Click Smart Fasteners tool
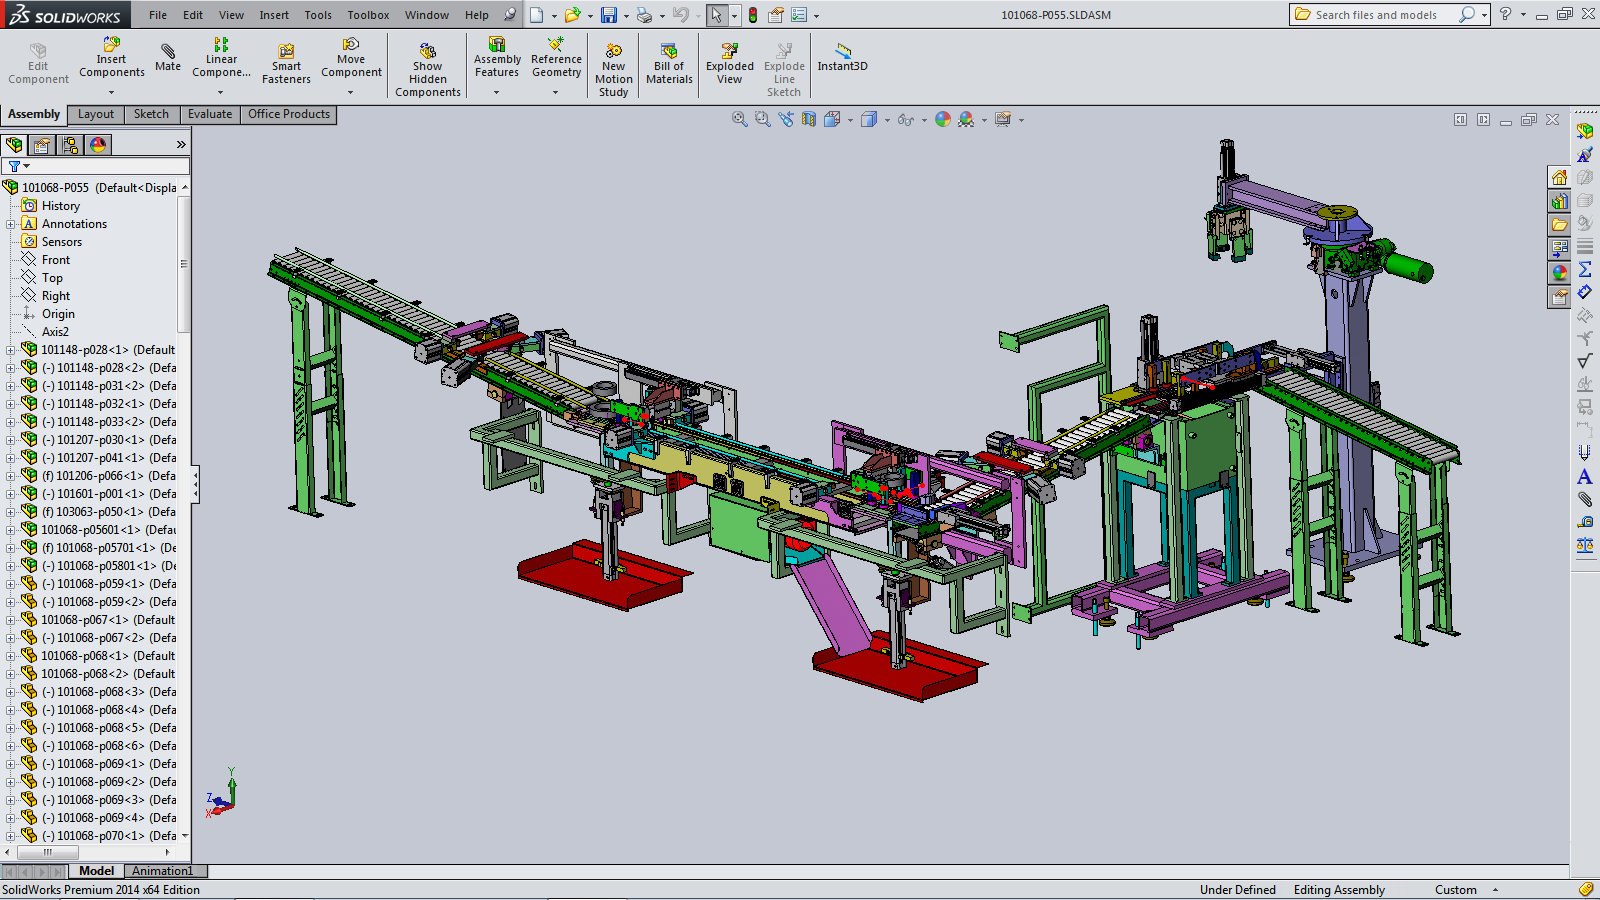The height and width of the screenshot is (900, 1600). click(286, 65)
